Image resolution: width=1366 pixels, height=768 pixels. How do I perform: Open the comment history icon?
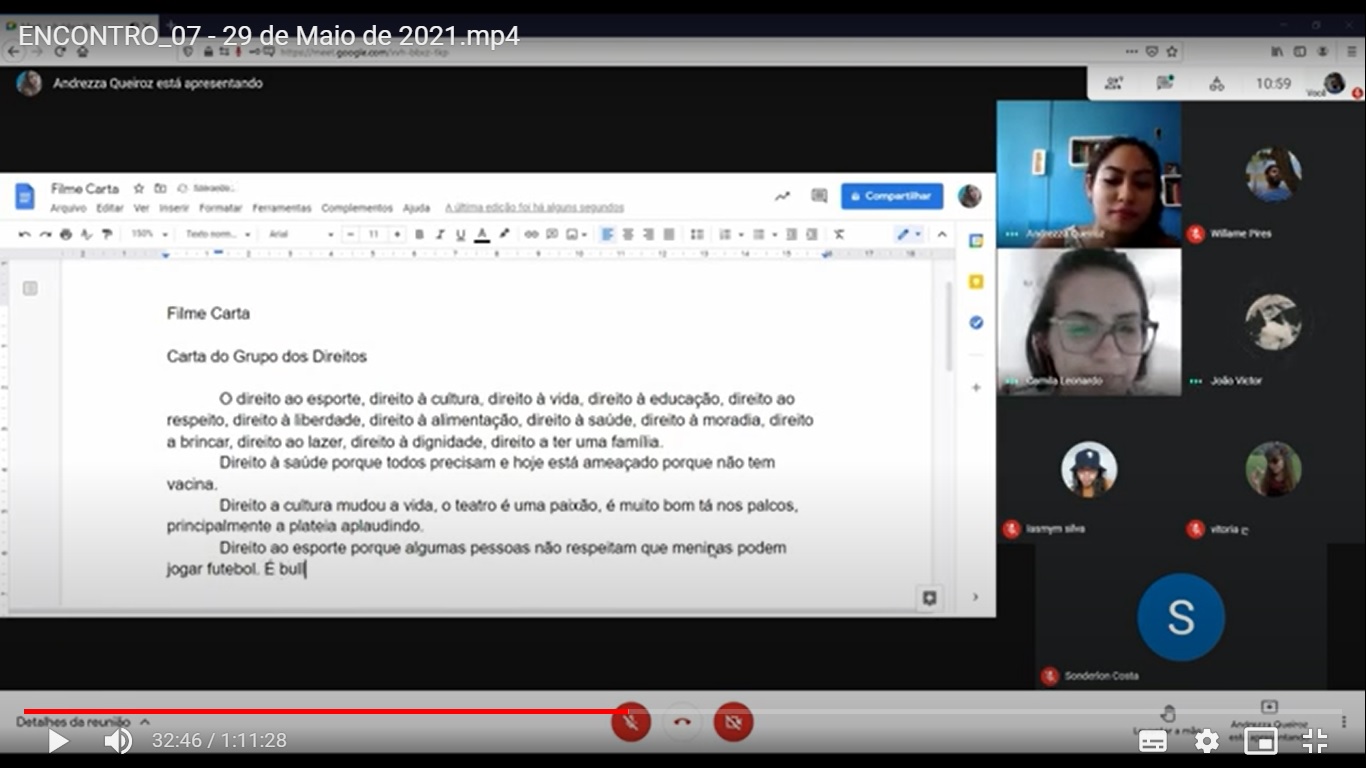coord(819,196)
